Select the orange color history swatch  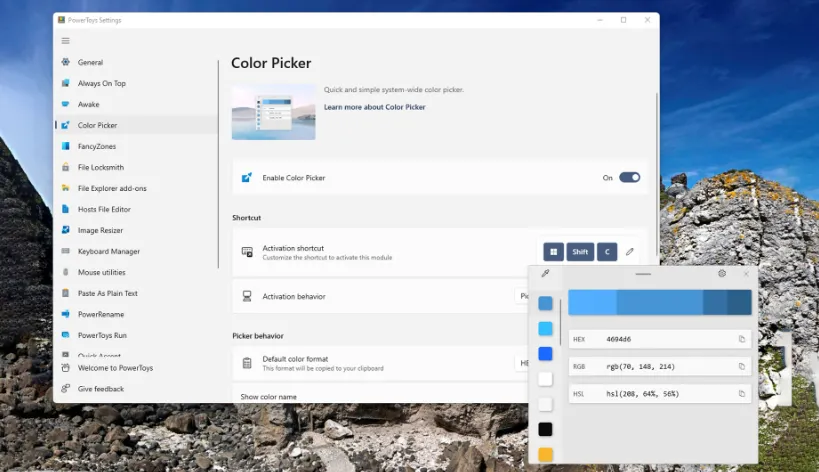coord(545,454)
